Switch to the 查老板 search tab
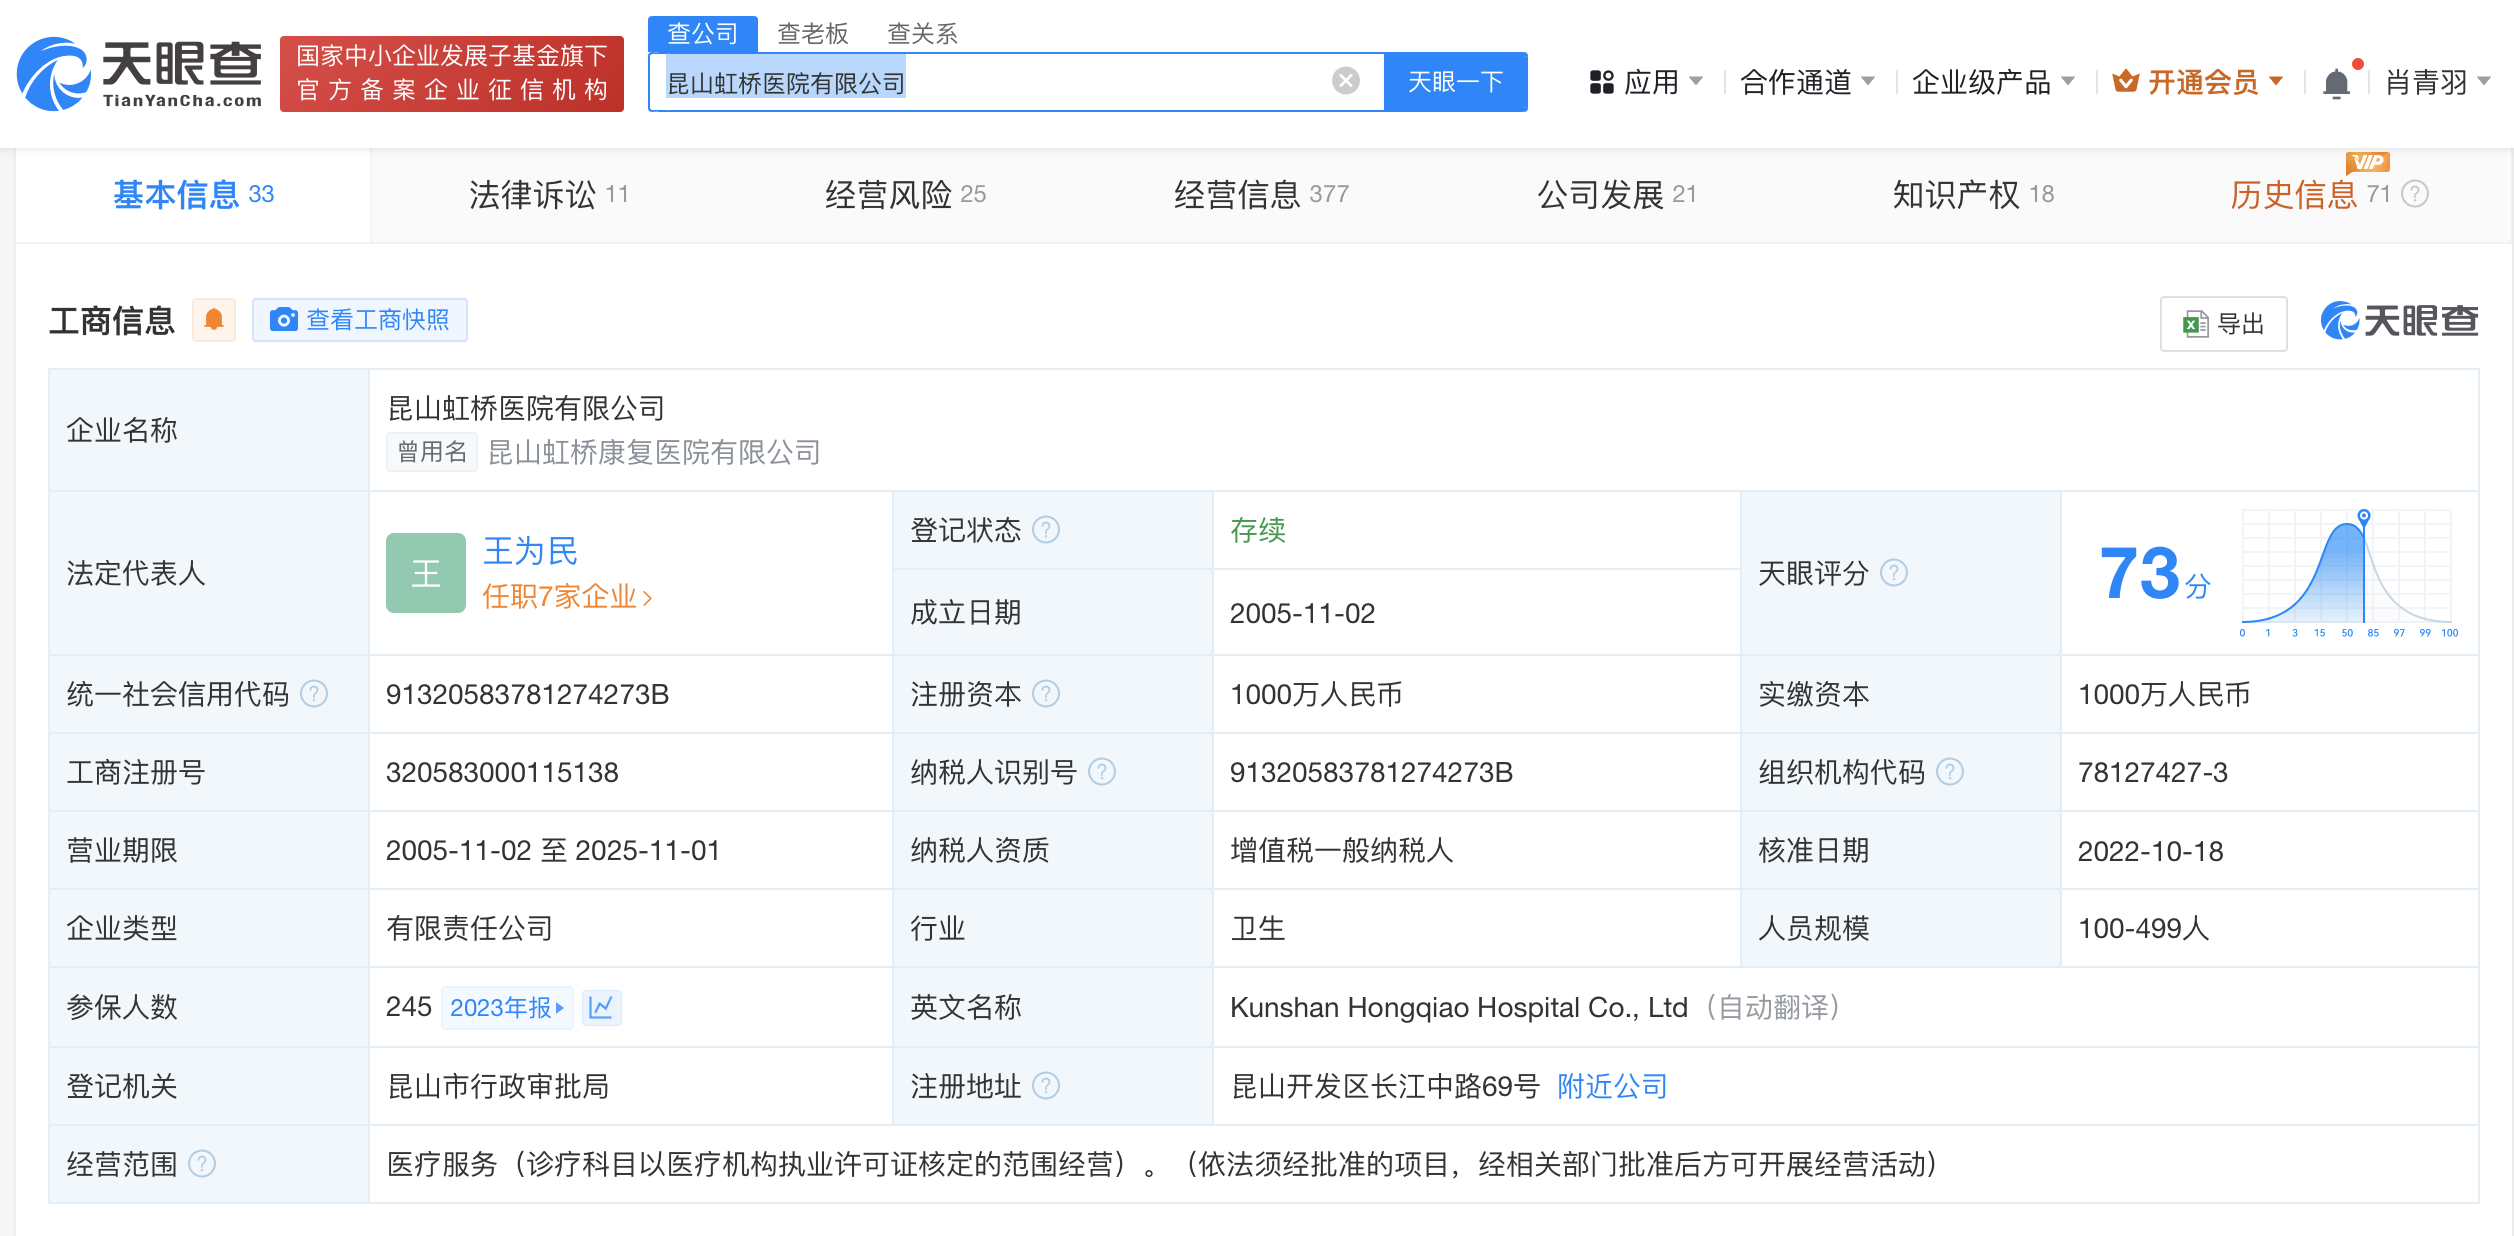The height and width of the screenshot is (1236, 2514). pos(812,34)
